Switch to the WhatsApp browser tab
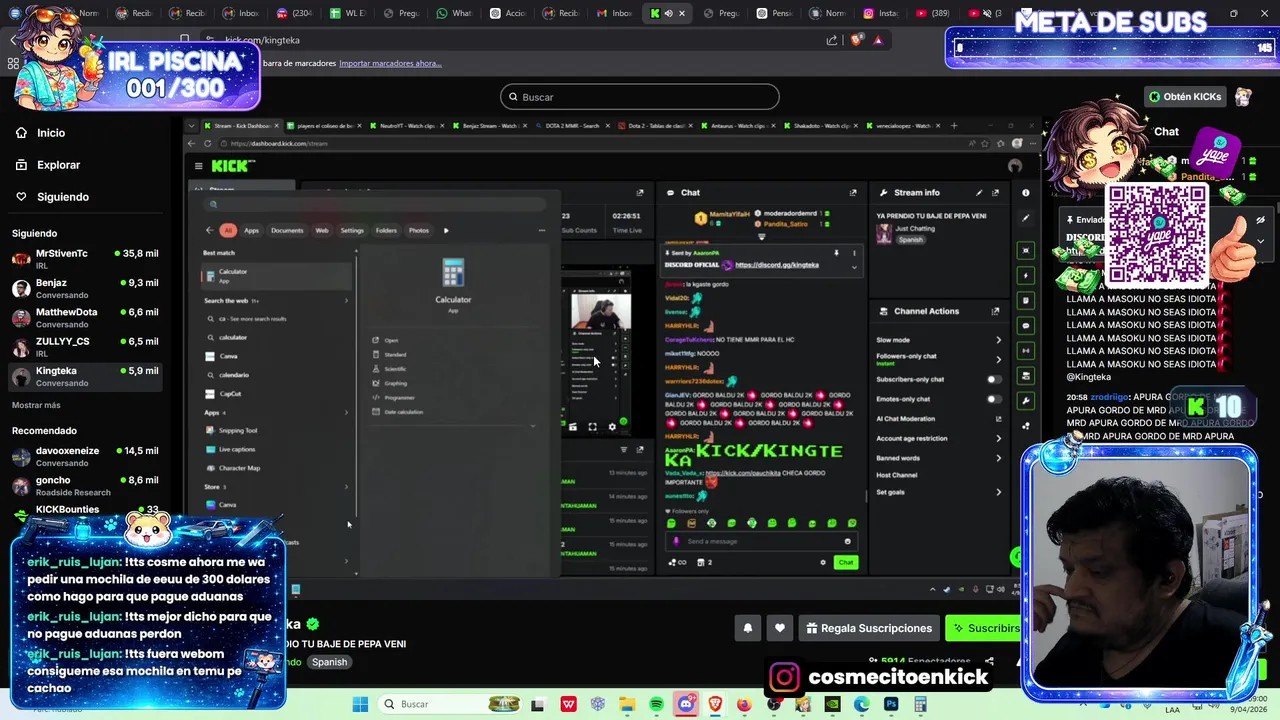 pyautogui.click(x=454, y=13)
